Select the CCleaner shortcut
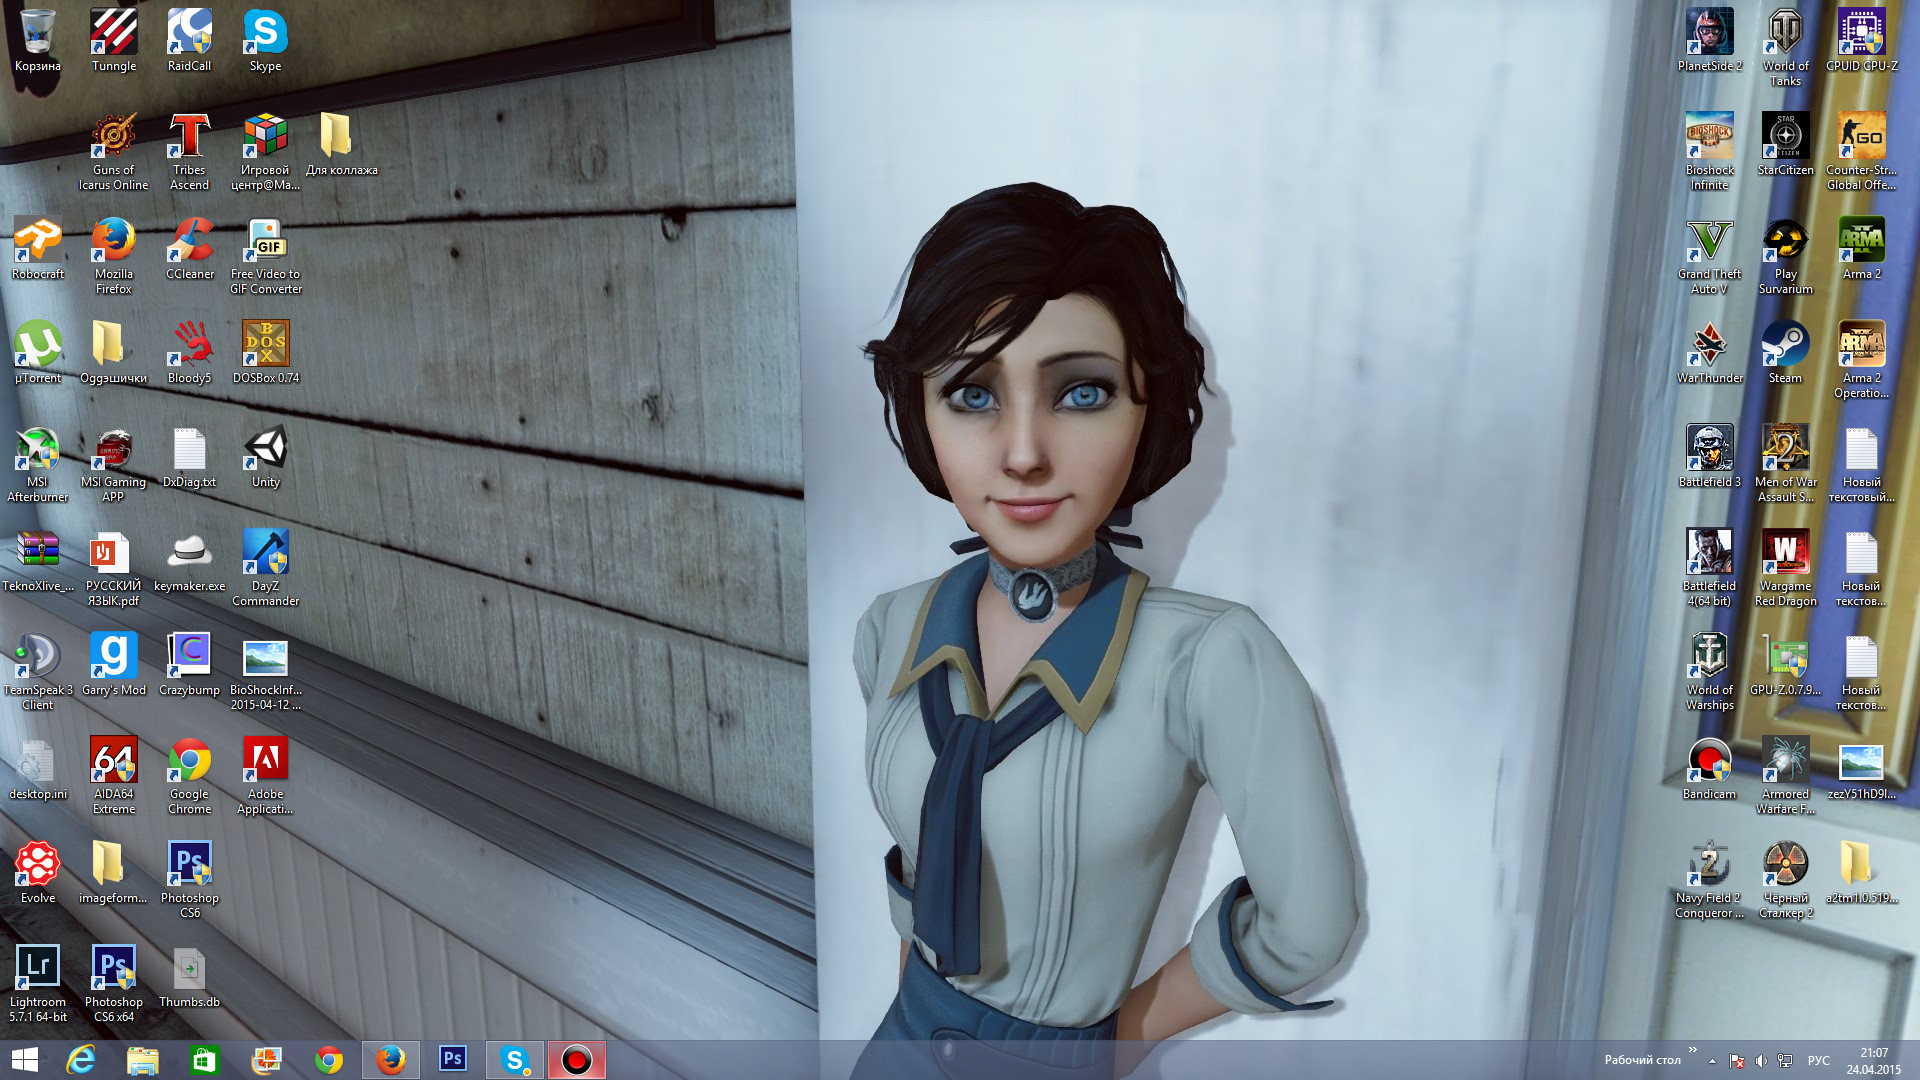Viewport: 1920px width, 1080px height. tap(189, 248)
